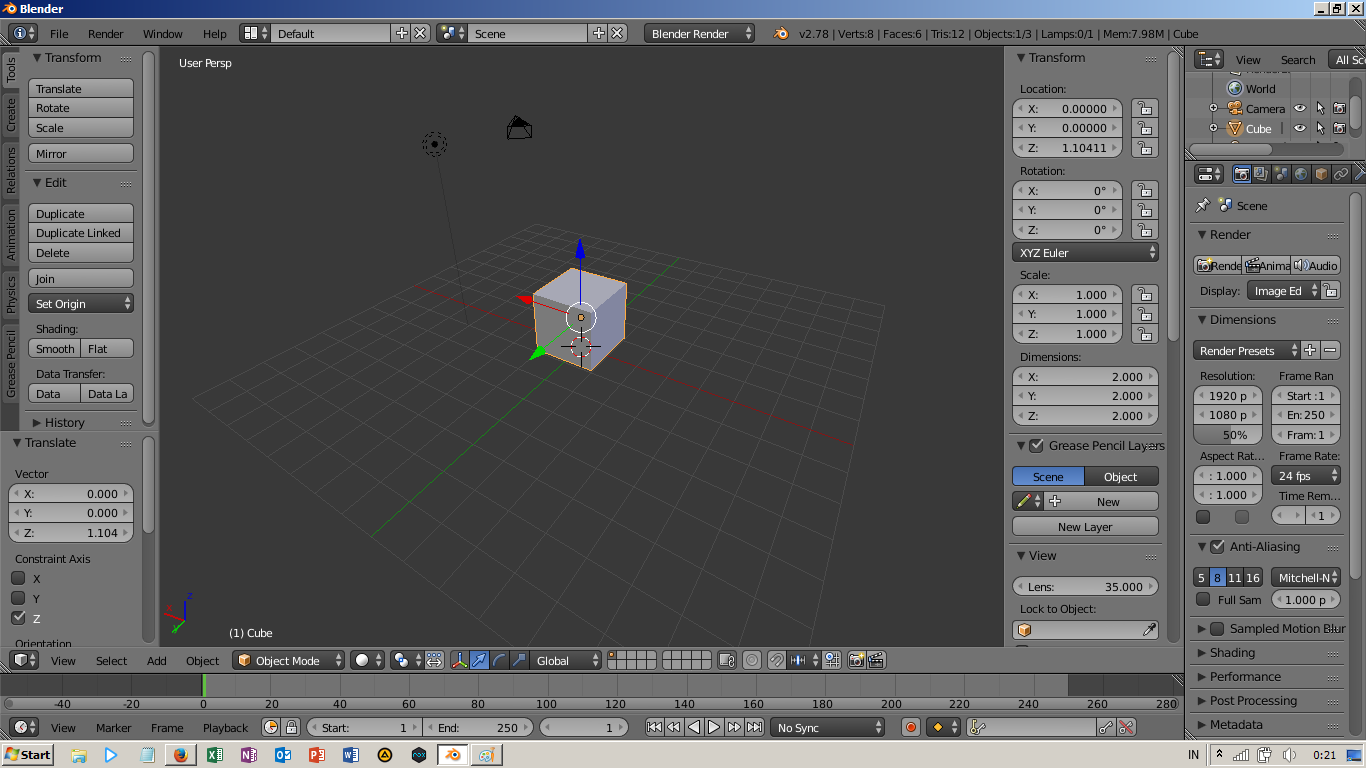Click the Object properties cube icon

pyautogui.click(x=1321, y=174)
